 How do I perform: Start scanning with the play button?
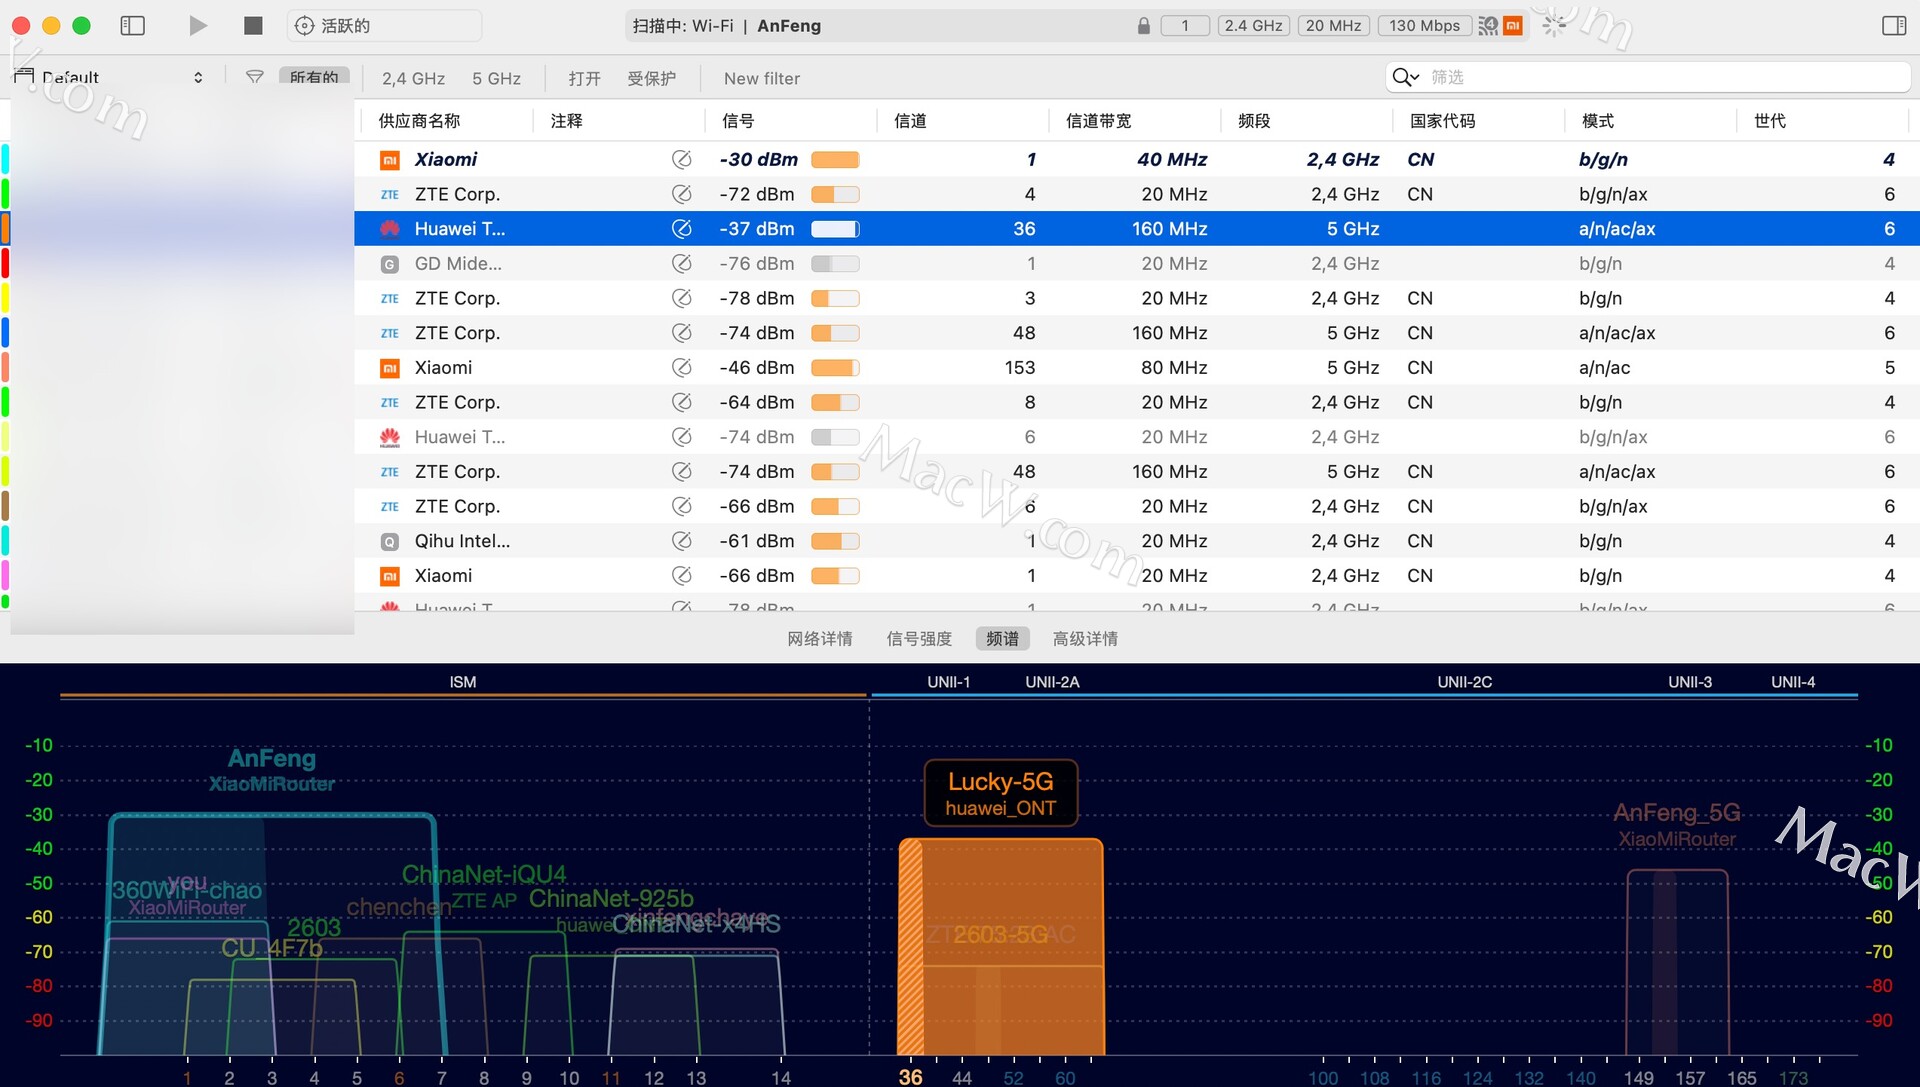point(198,26)
